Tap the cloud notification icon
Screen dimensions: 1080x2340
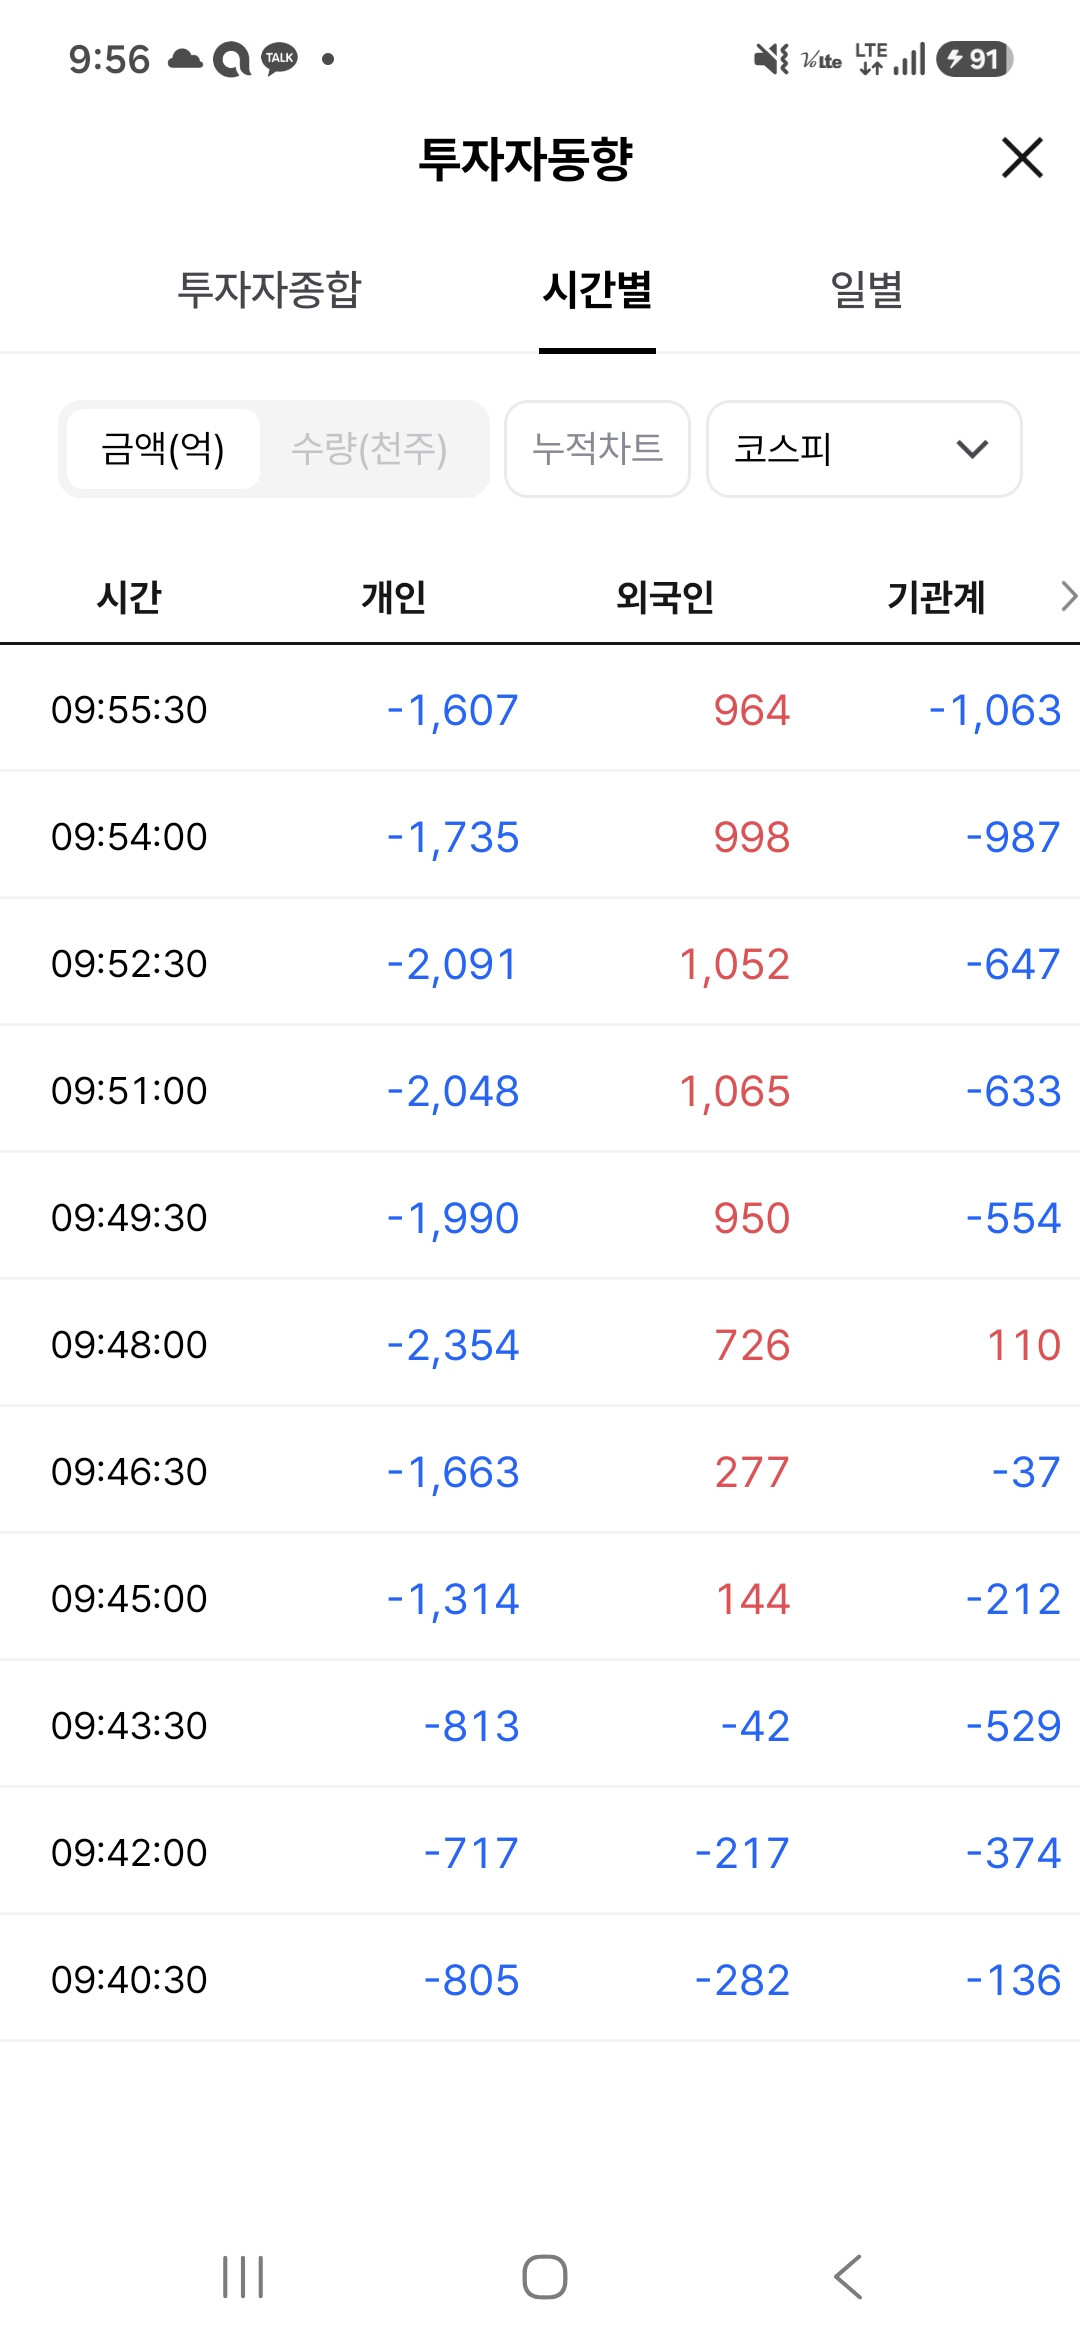coord(185,59)
